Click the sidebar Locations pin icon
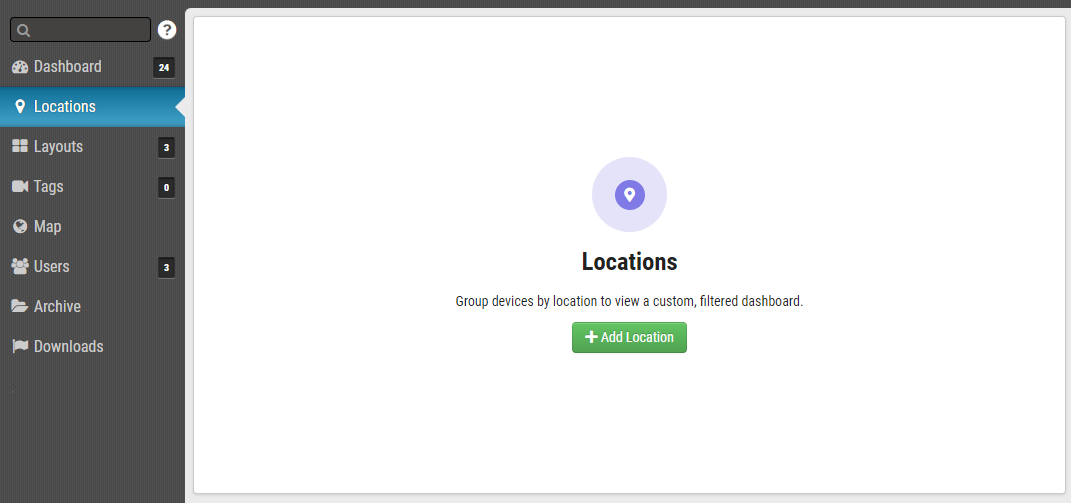The width and height of the screenshot is (1071, 503). [x=20, y=107]
